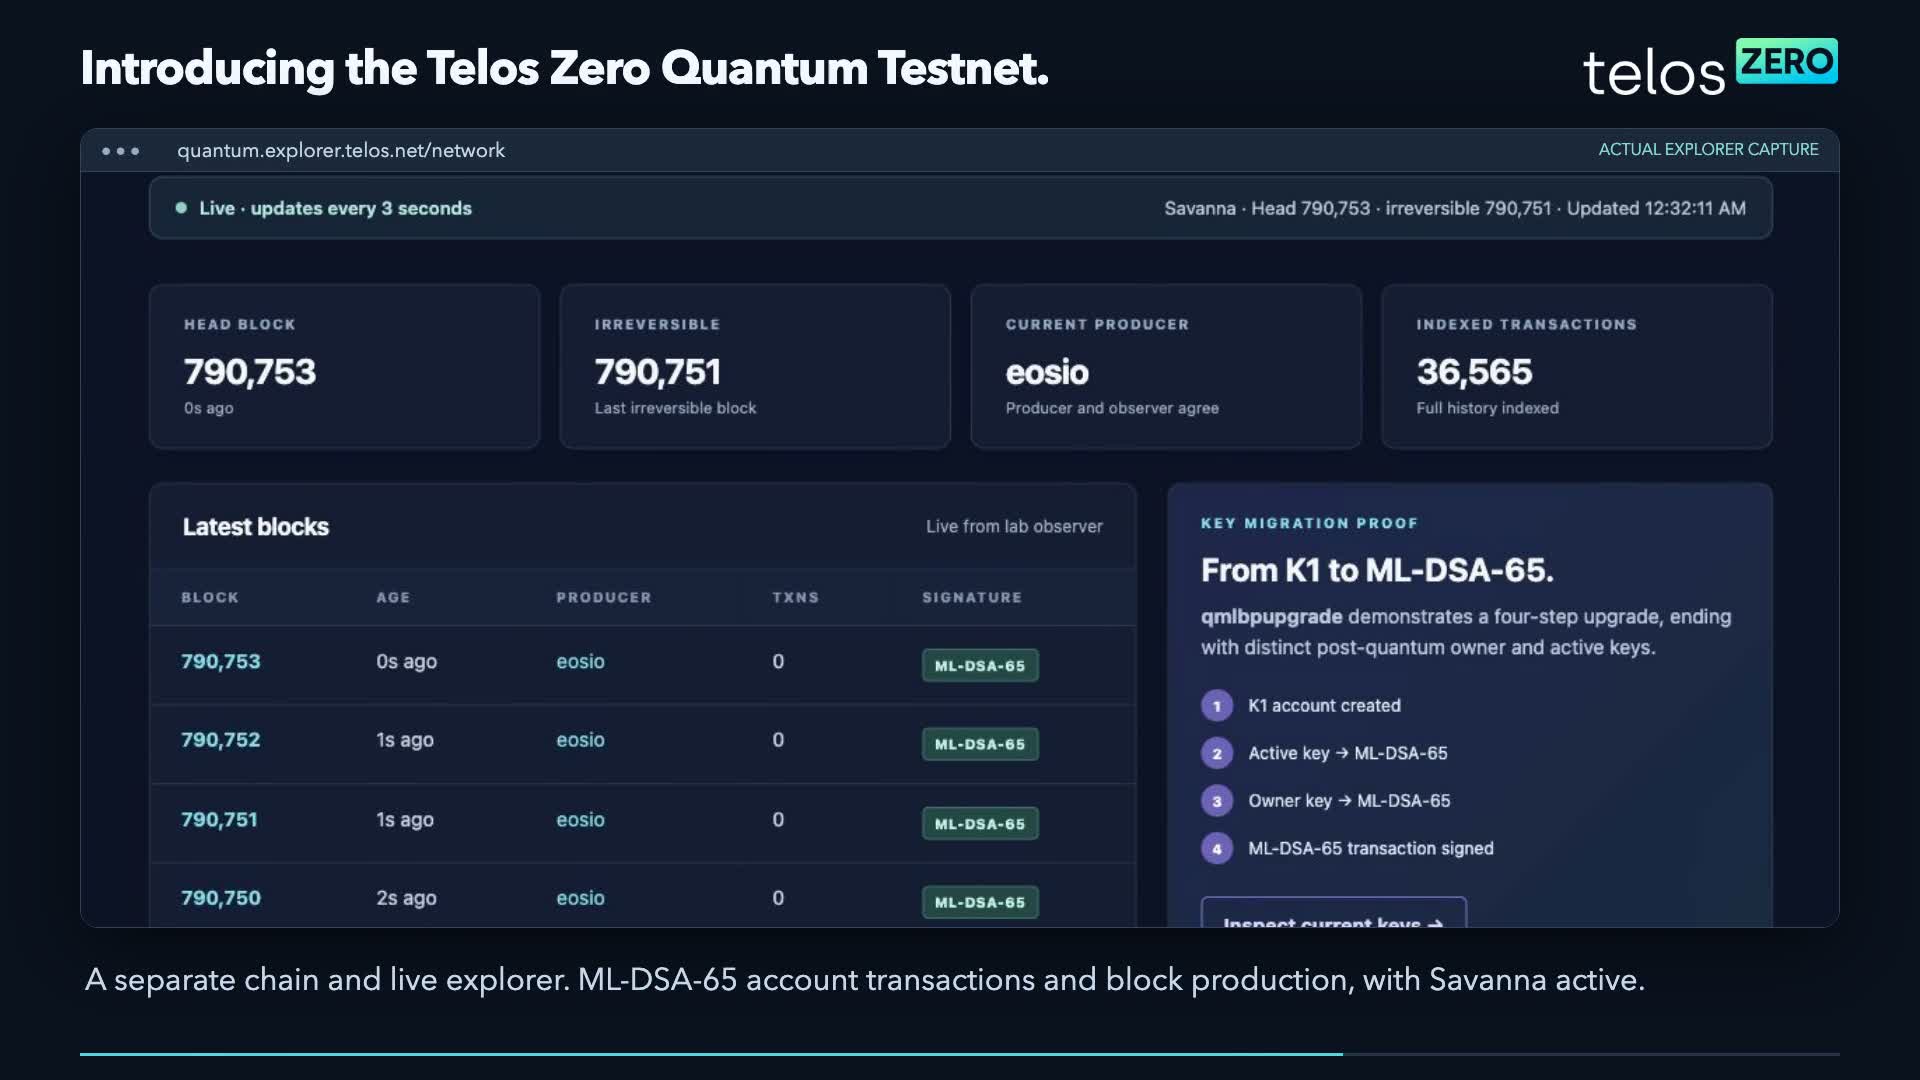Click the quantum.explorer.telos.net/network address bar
This screenshot has height=1080, width=1920.
(x=341, y=150)
